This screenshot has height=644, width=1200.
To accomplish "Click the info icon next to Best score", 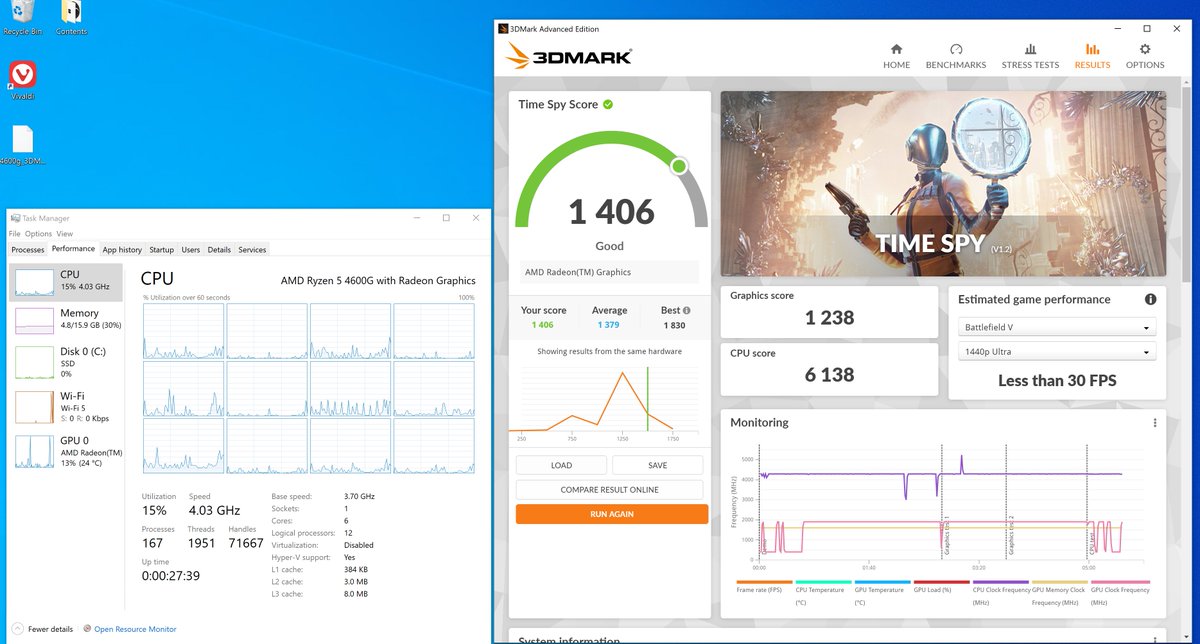I will tap(687, 311).
